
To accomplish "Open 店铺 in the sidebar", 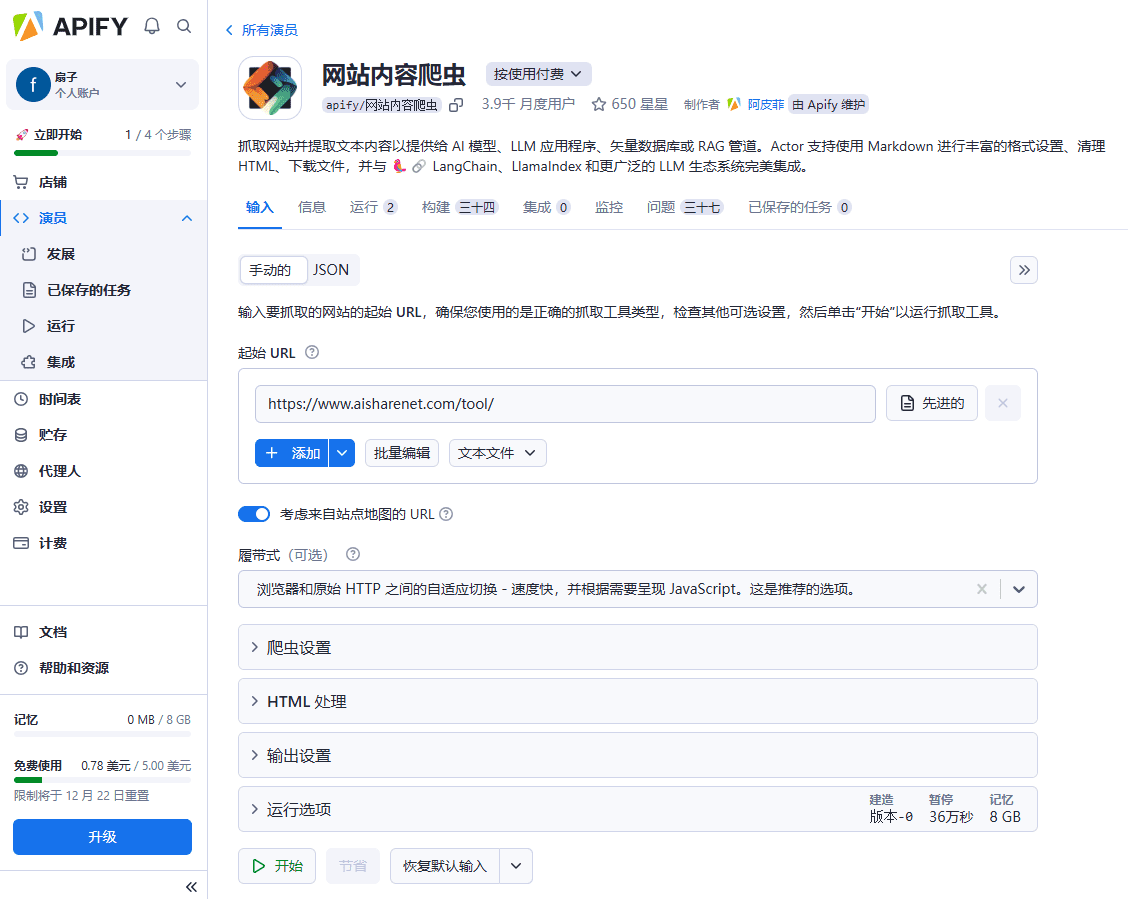I will (x=53, y=183).
